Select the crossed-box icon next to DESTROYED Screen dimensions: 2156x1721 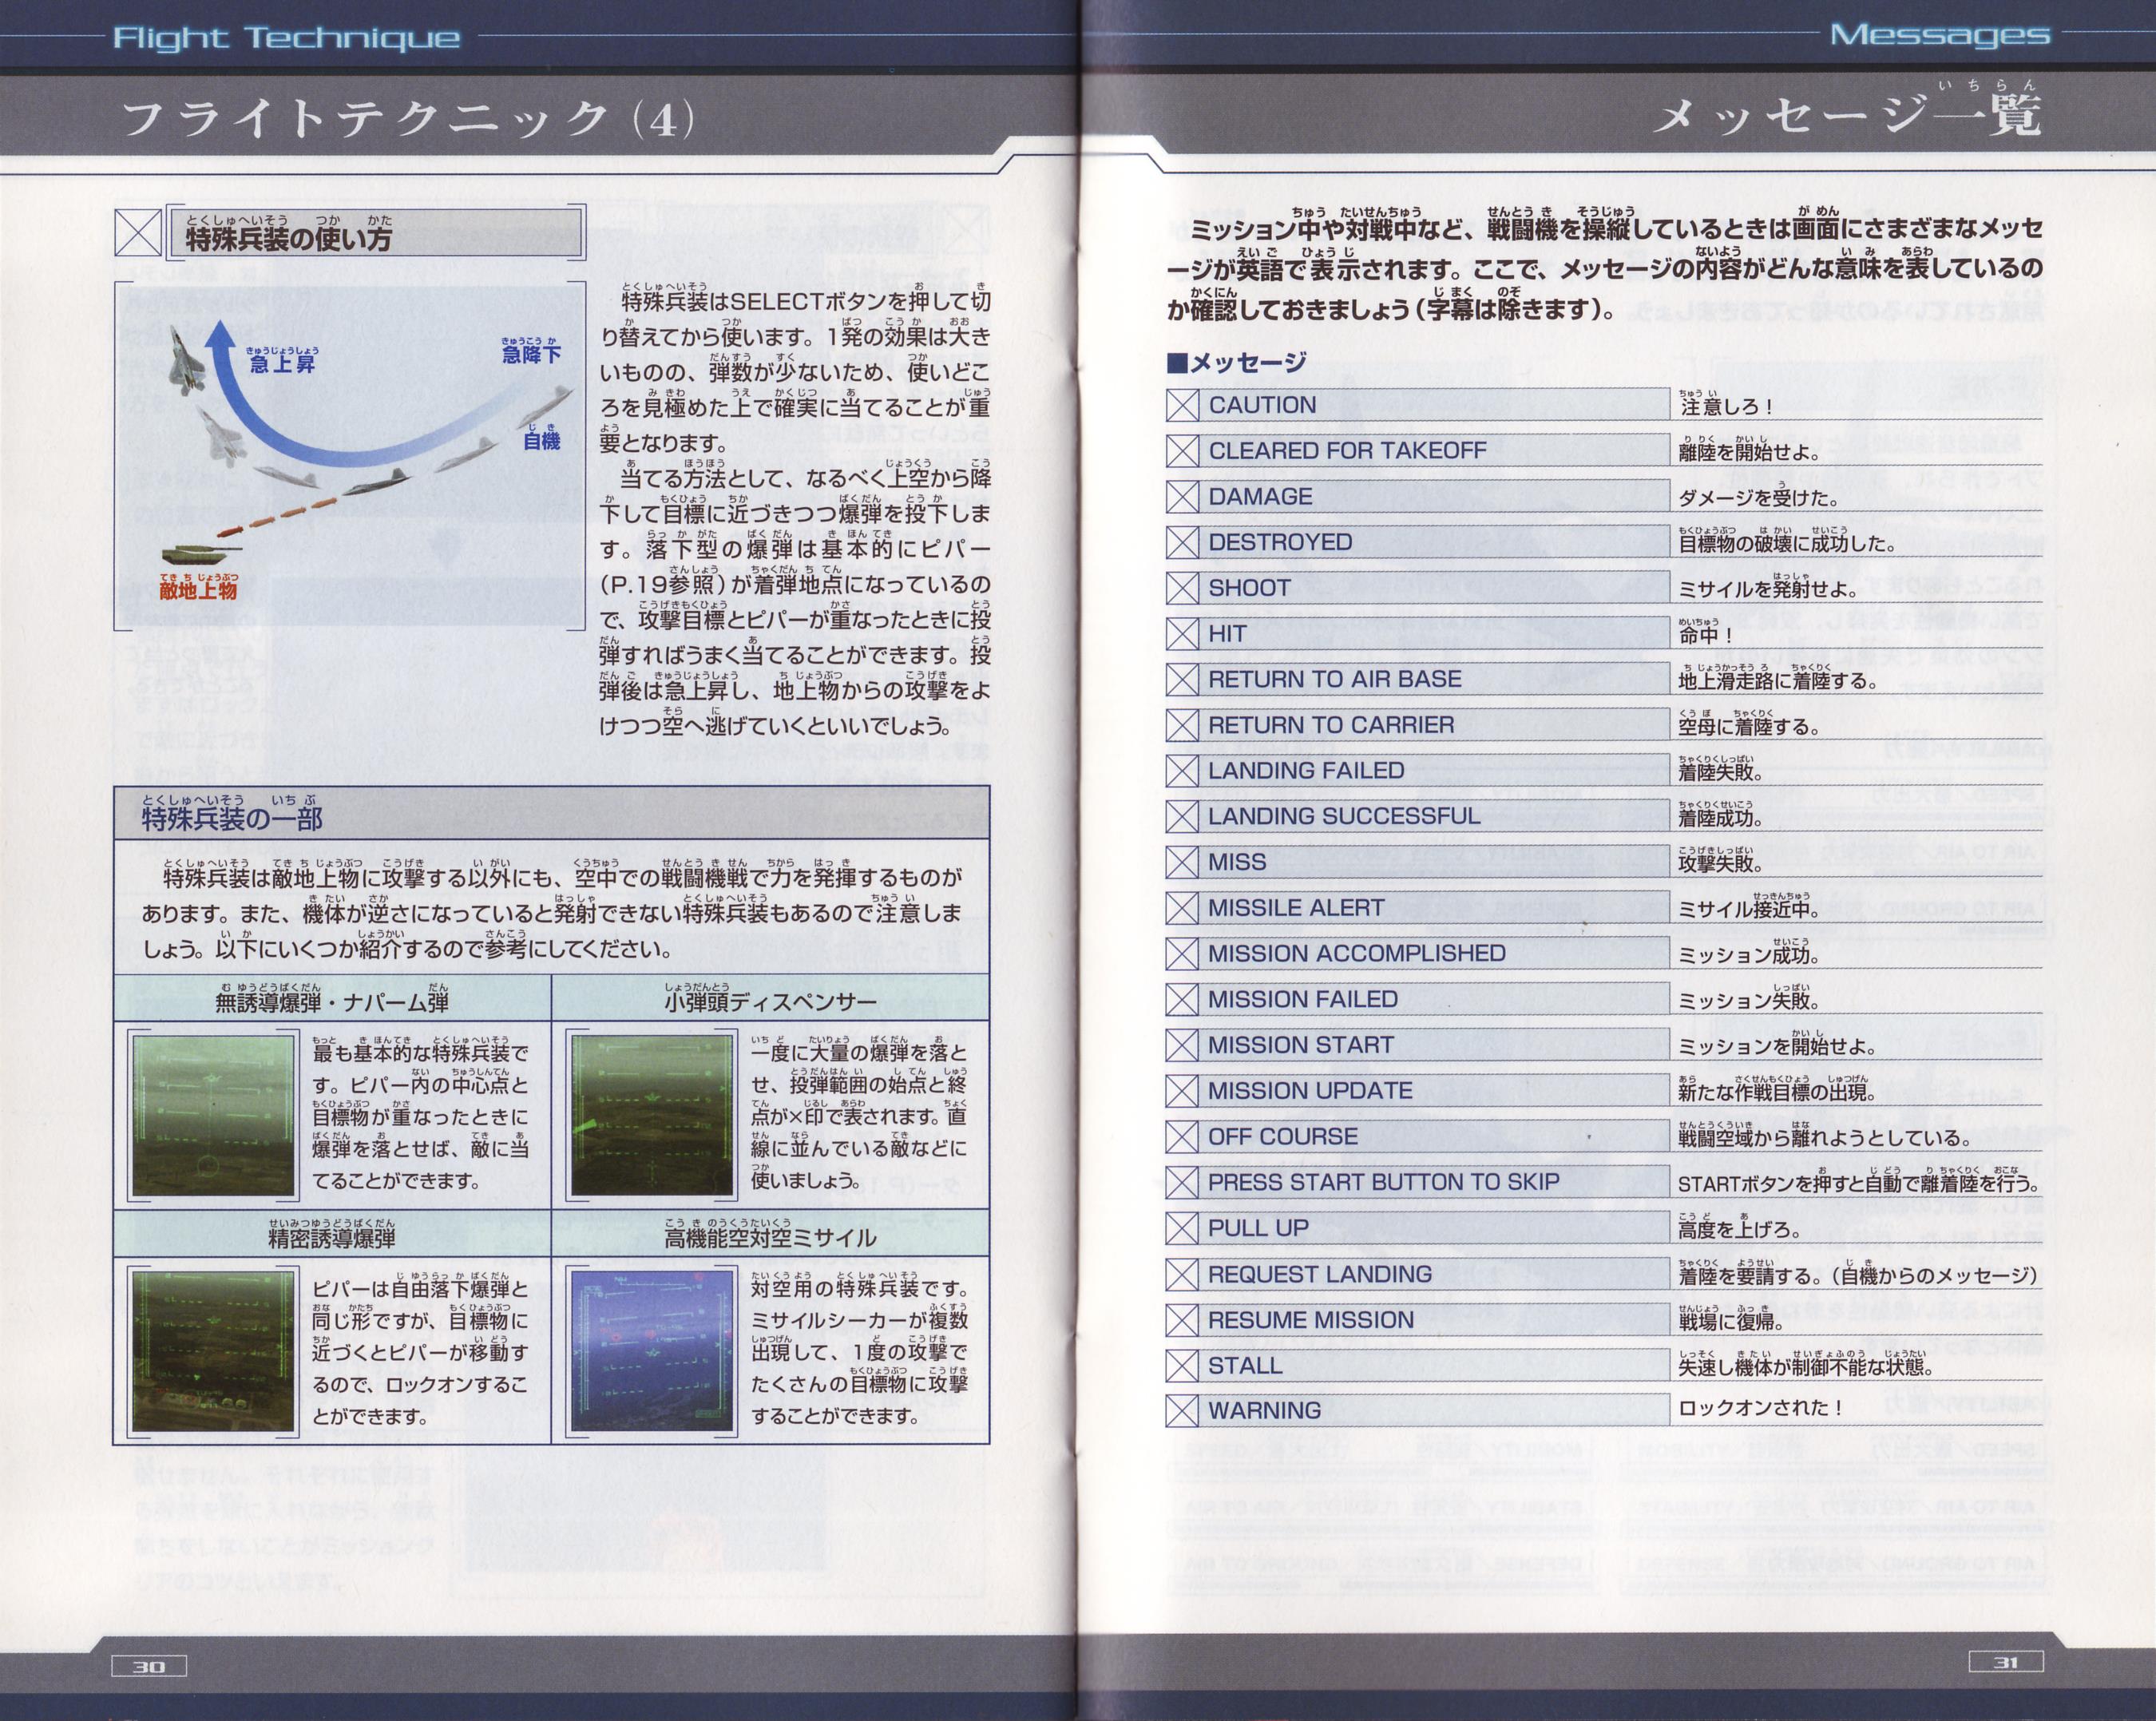click(x=1182, y=542)
